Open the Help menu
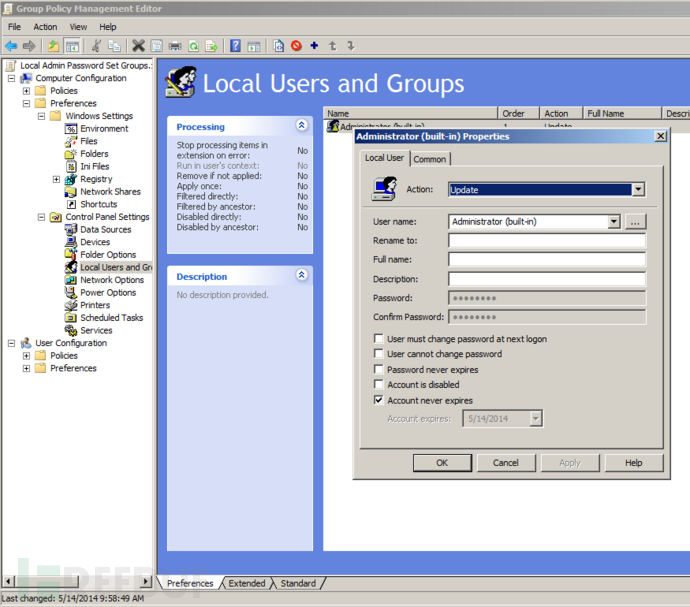The height and width of the screenshot is (607, 690). [x=108, y=27]
